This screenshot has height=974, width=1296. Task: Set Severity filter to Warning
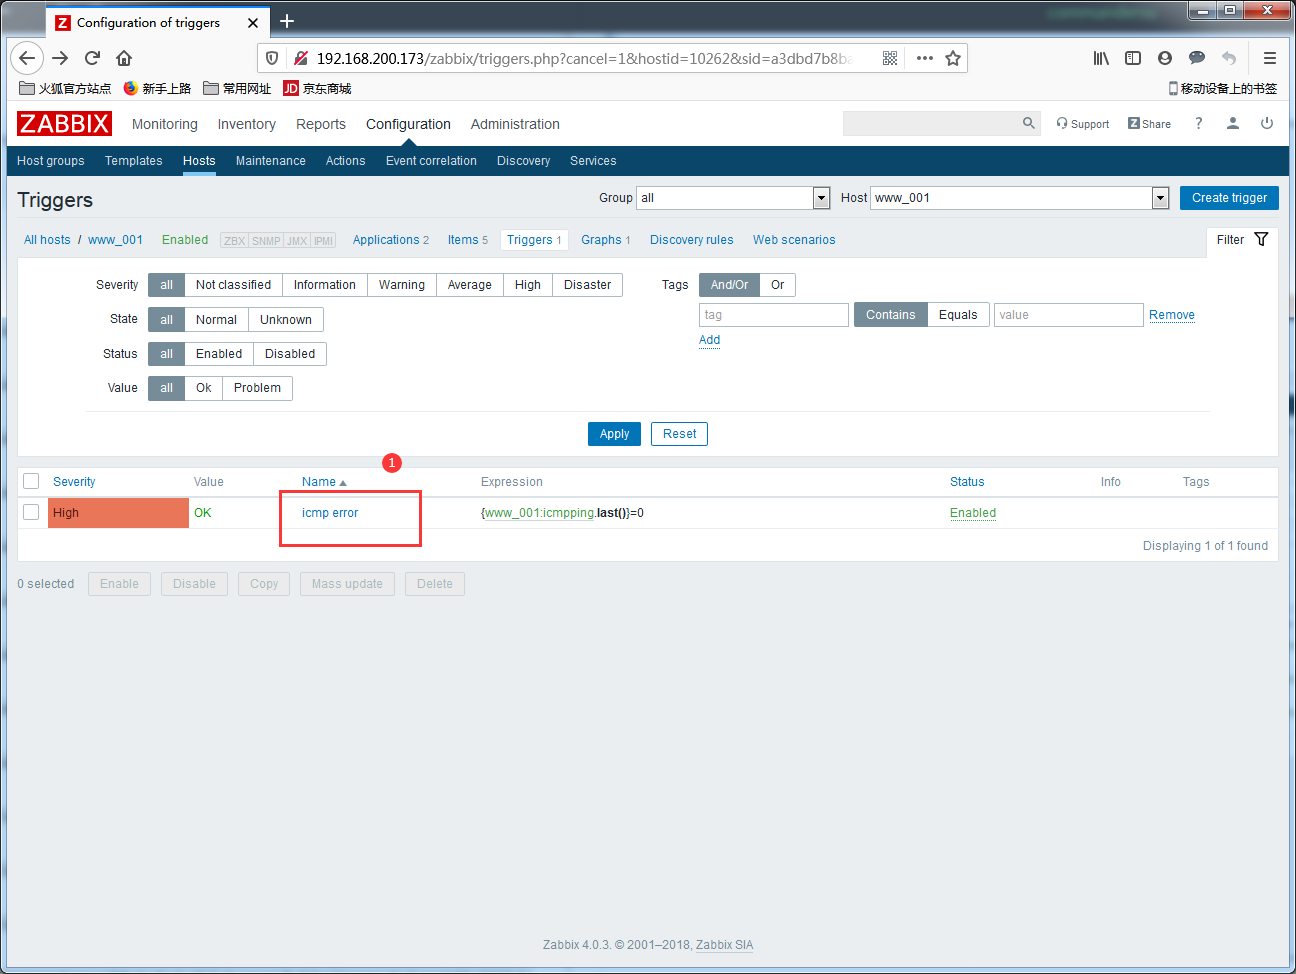pyautogui.click(x=402, y=285)
